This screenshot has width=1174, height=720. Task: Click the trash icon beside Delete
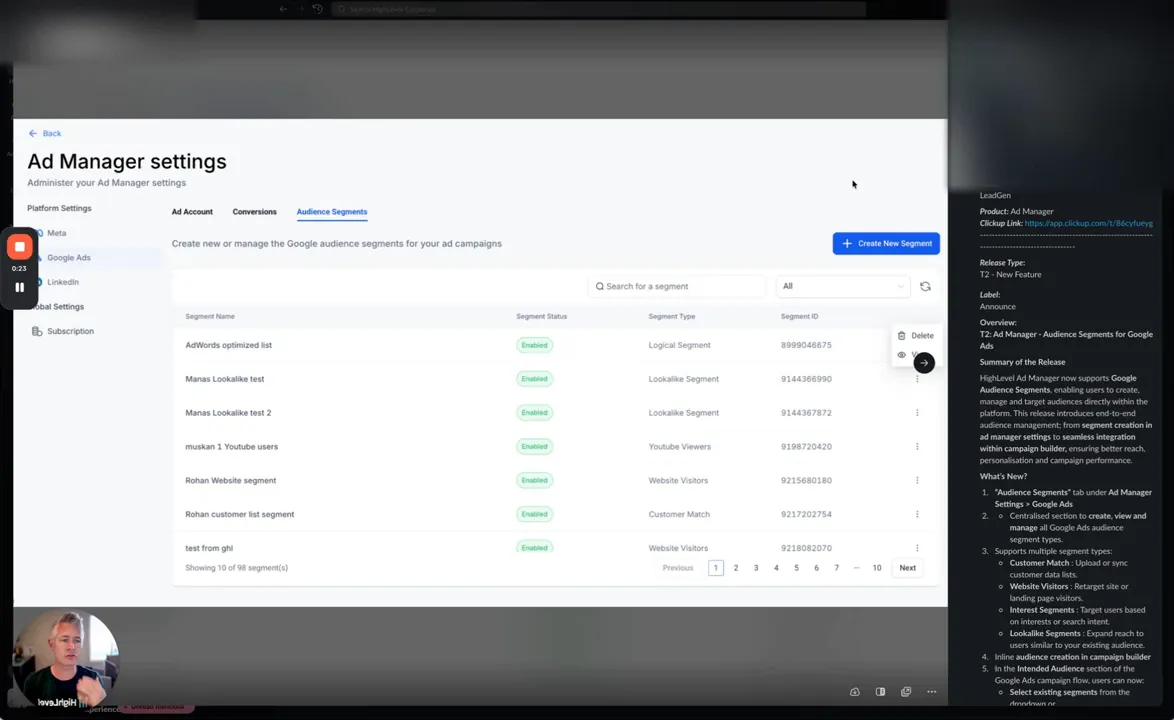(x=901, y=335)
